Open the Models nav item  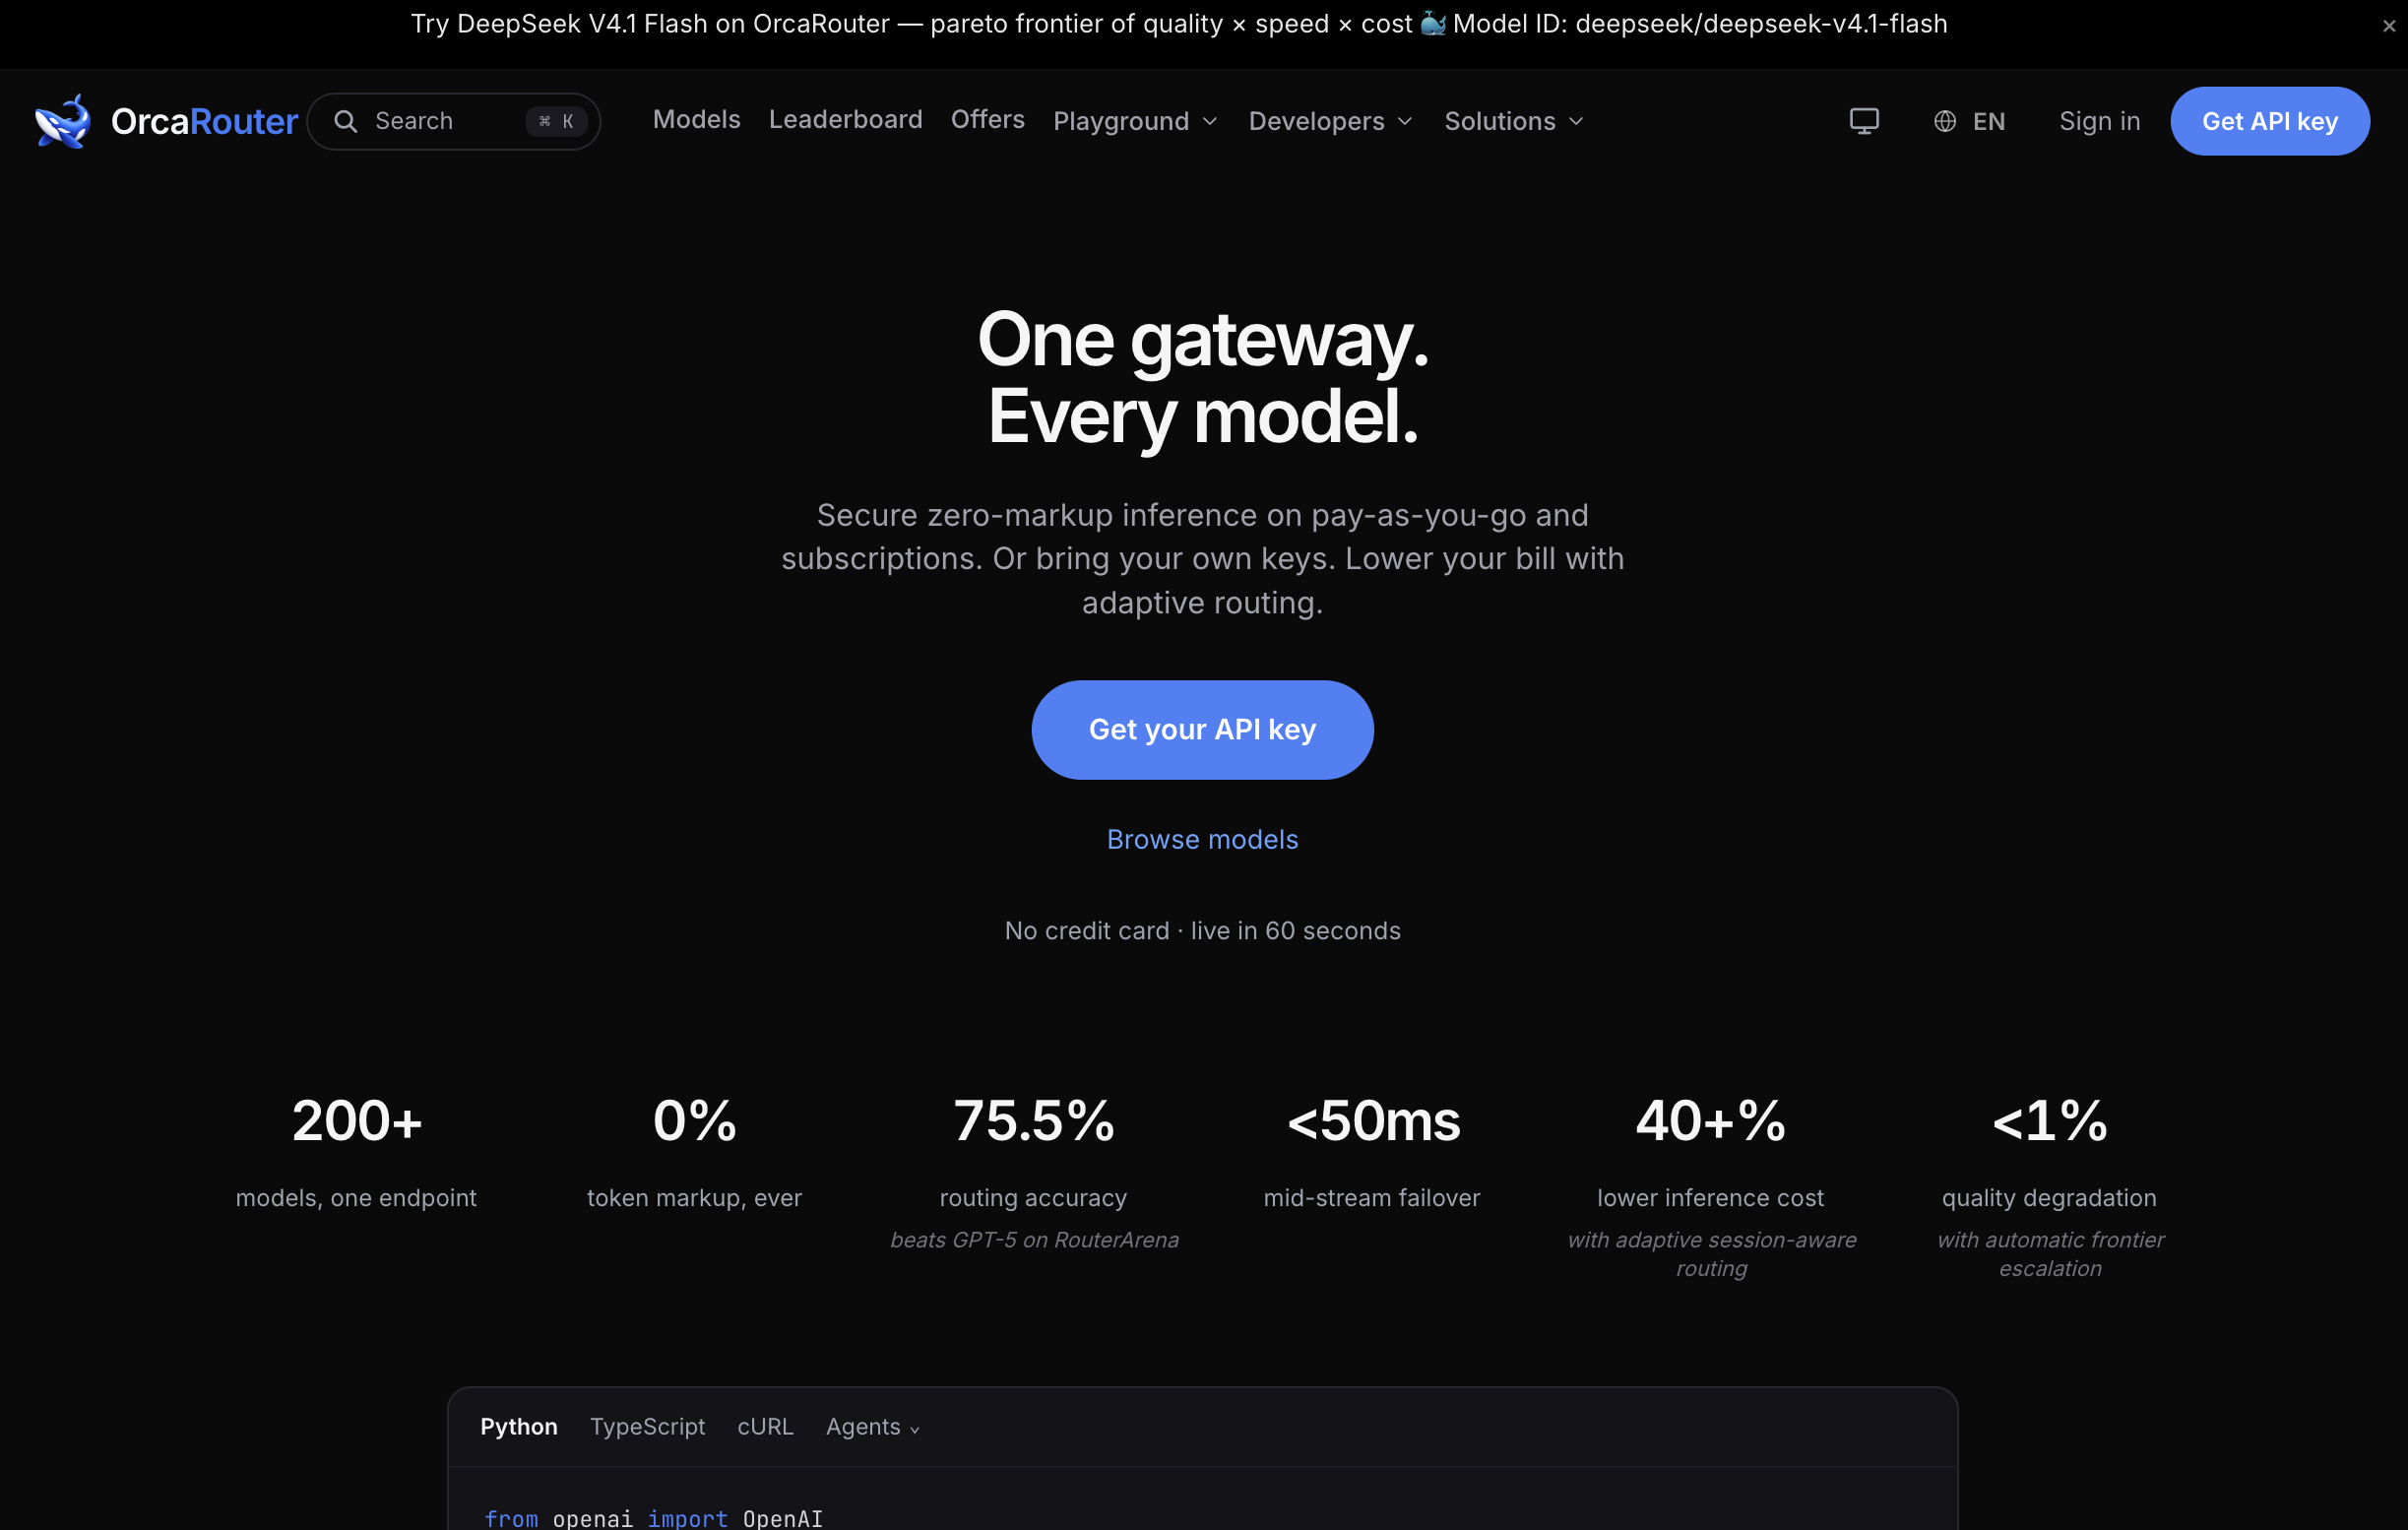(x=696, y=119)
